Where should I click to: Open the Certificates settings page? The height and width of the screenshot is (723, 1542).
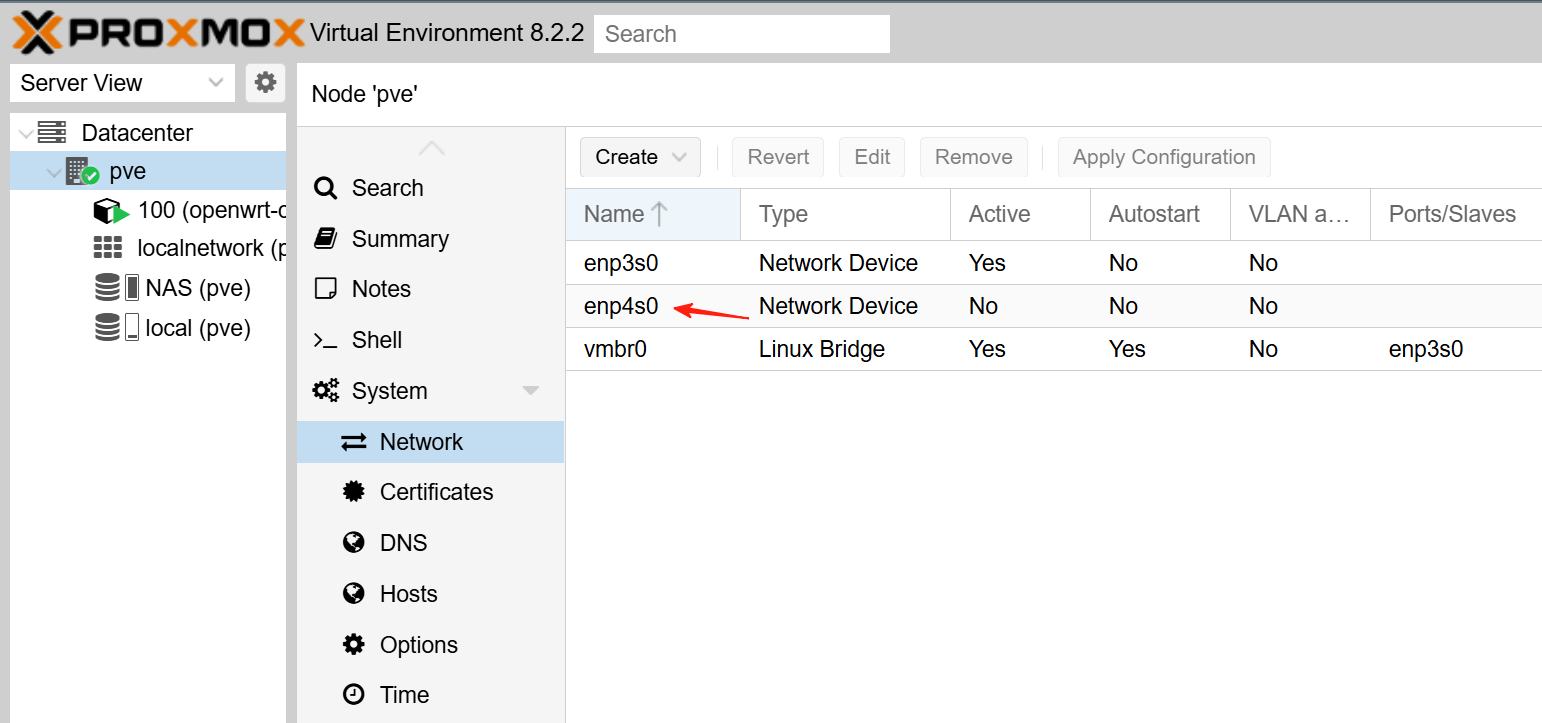point(436,492)
